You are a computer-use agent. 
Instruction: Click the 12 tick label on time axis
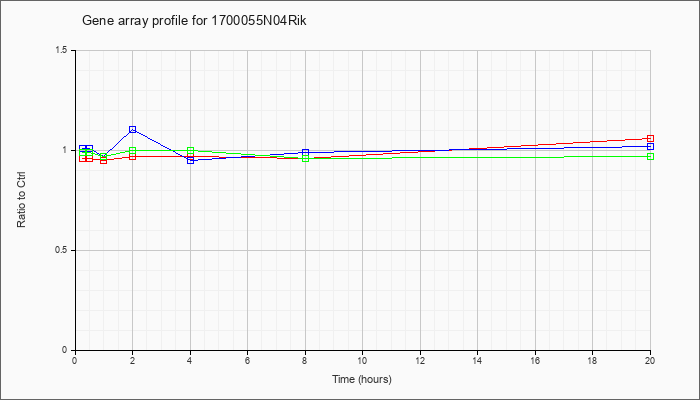tap(420, 360)
